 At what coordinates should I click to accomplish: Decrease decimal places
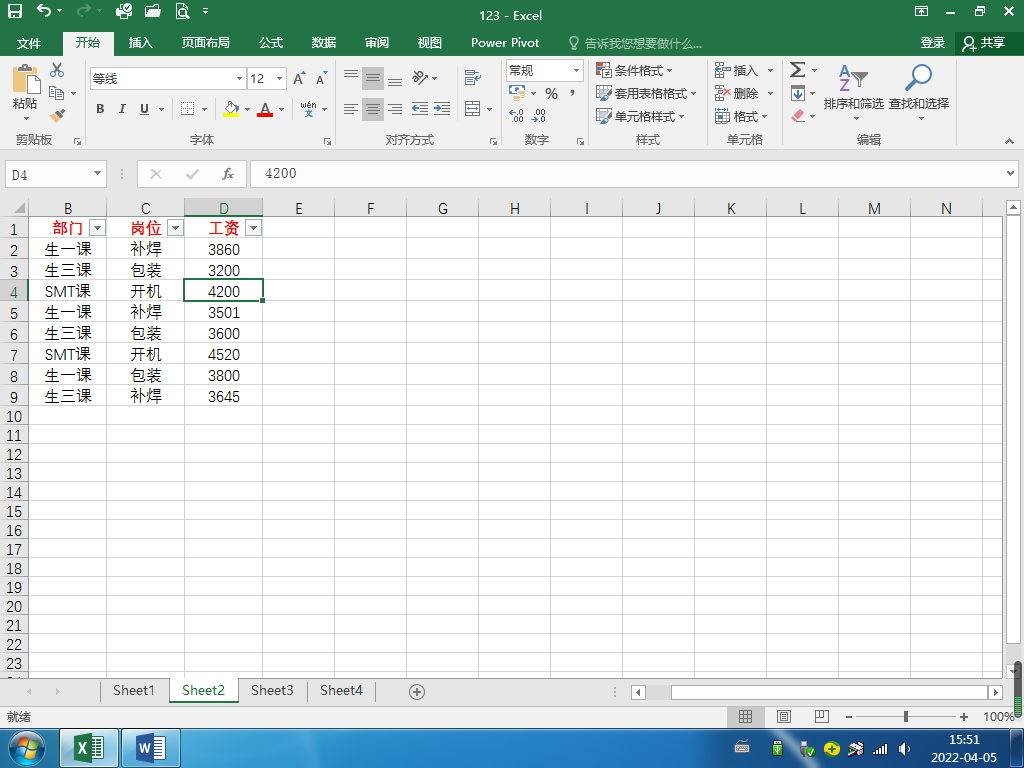(x=539, y=116)
